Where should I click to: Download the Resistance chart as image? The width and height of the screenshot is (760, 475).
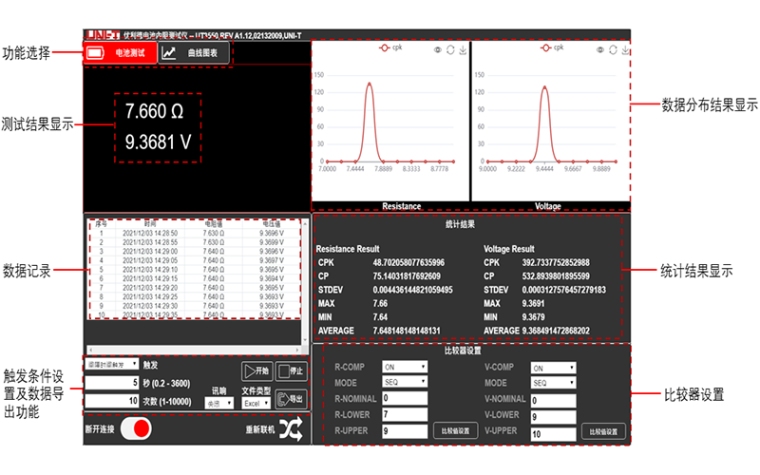(x=463, y=50)
